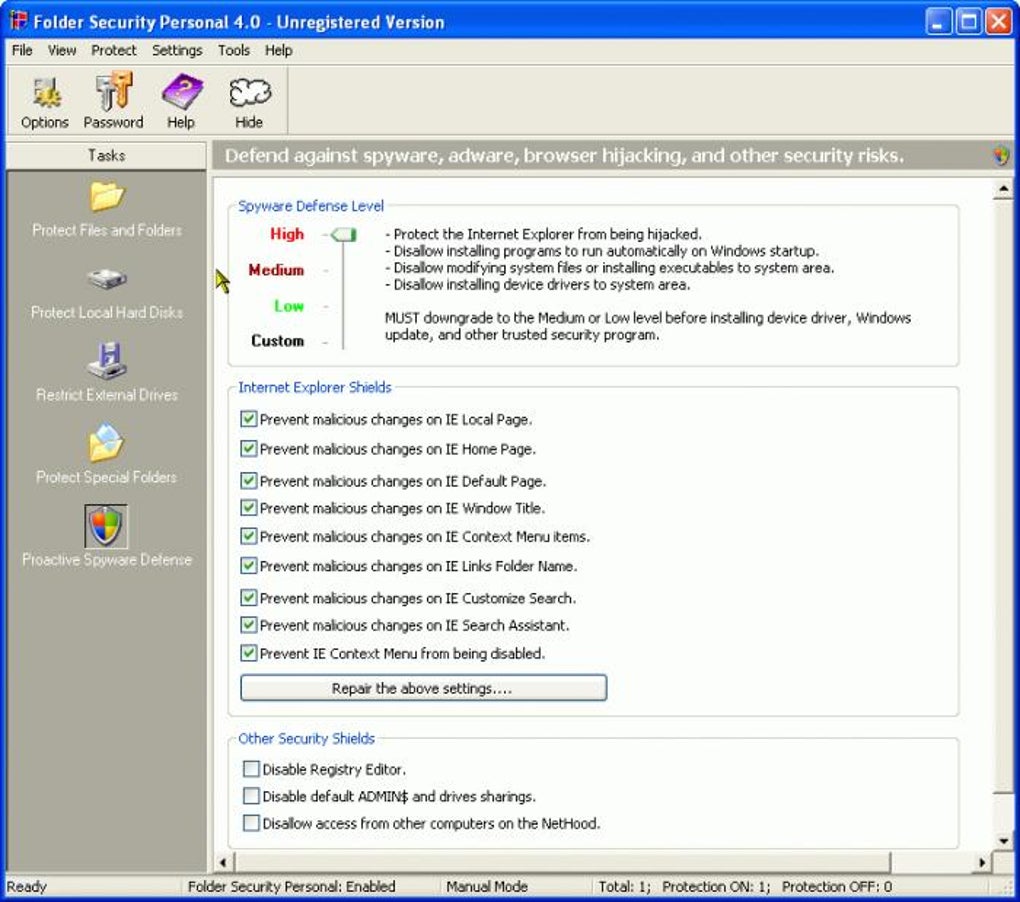1020x902 pixels.
Task: Click the vertical scrollbar up arrow
Action: (x=1004, y=189)
